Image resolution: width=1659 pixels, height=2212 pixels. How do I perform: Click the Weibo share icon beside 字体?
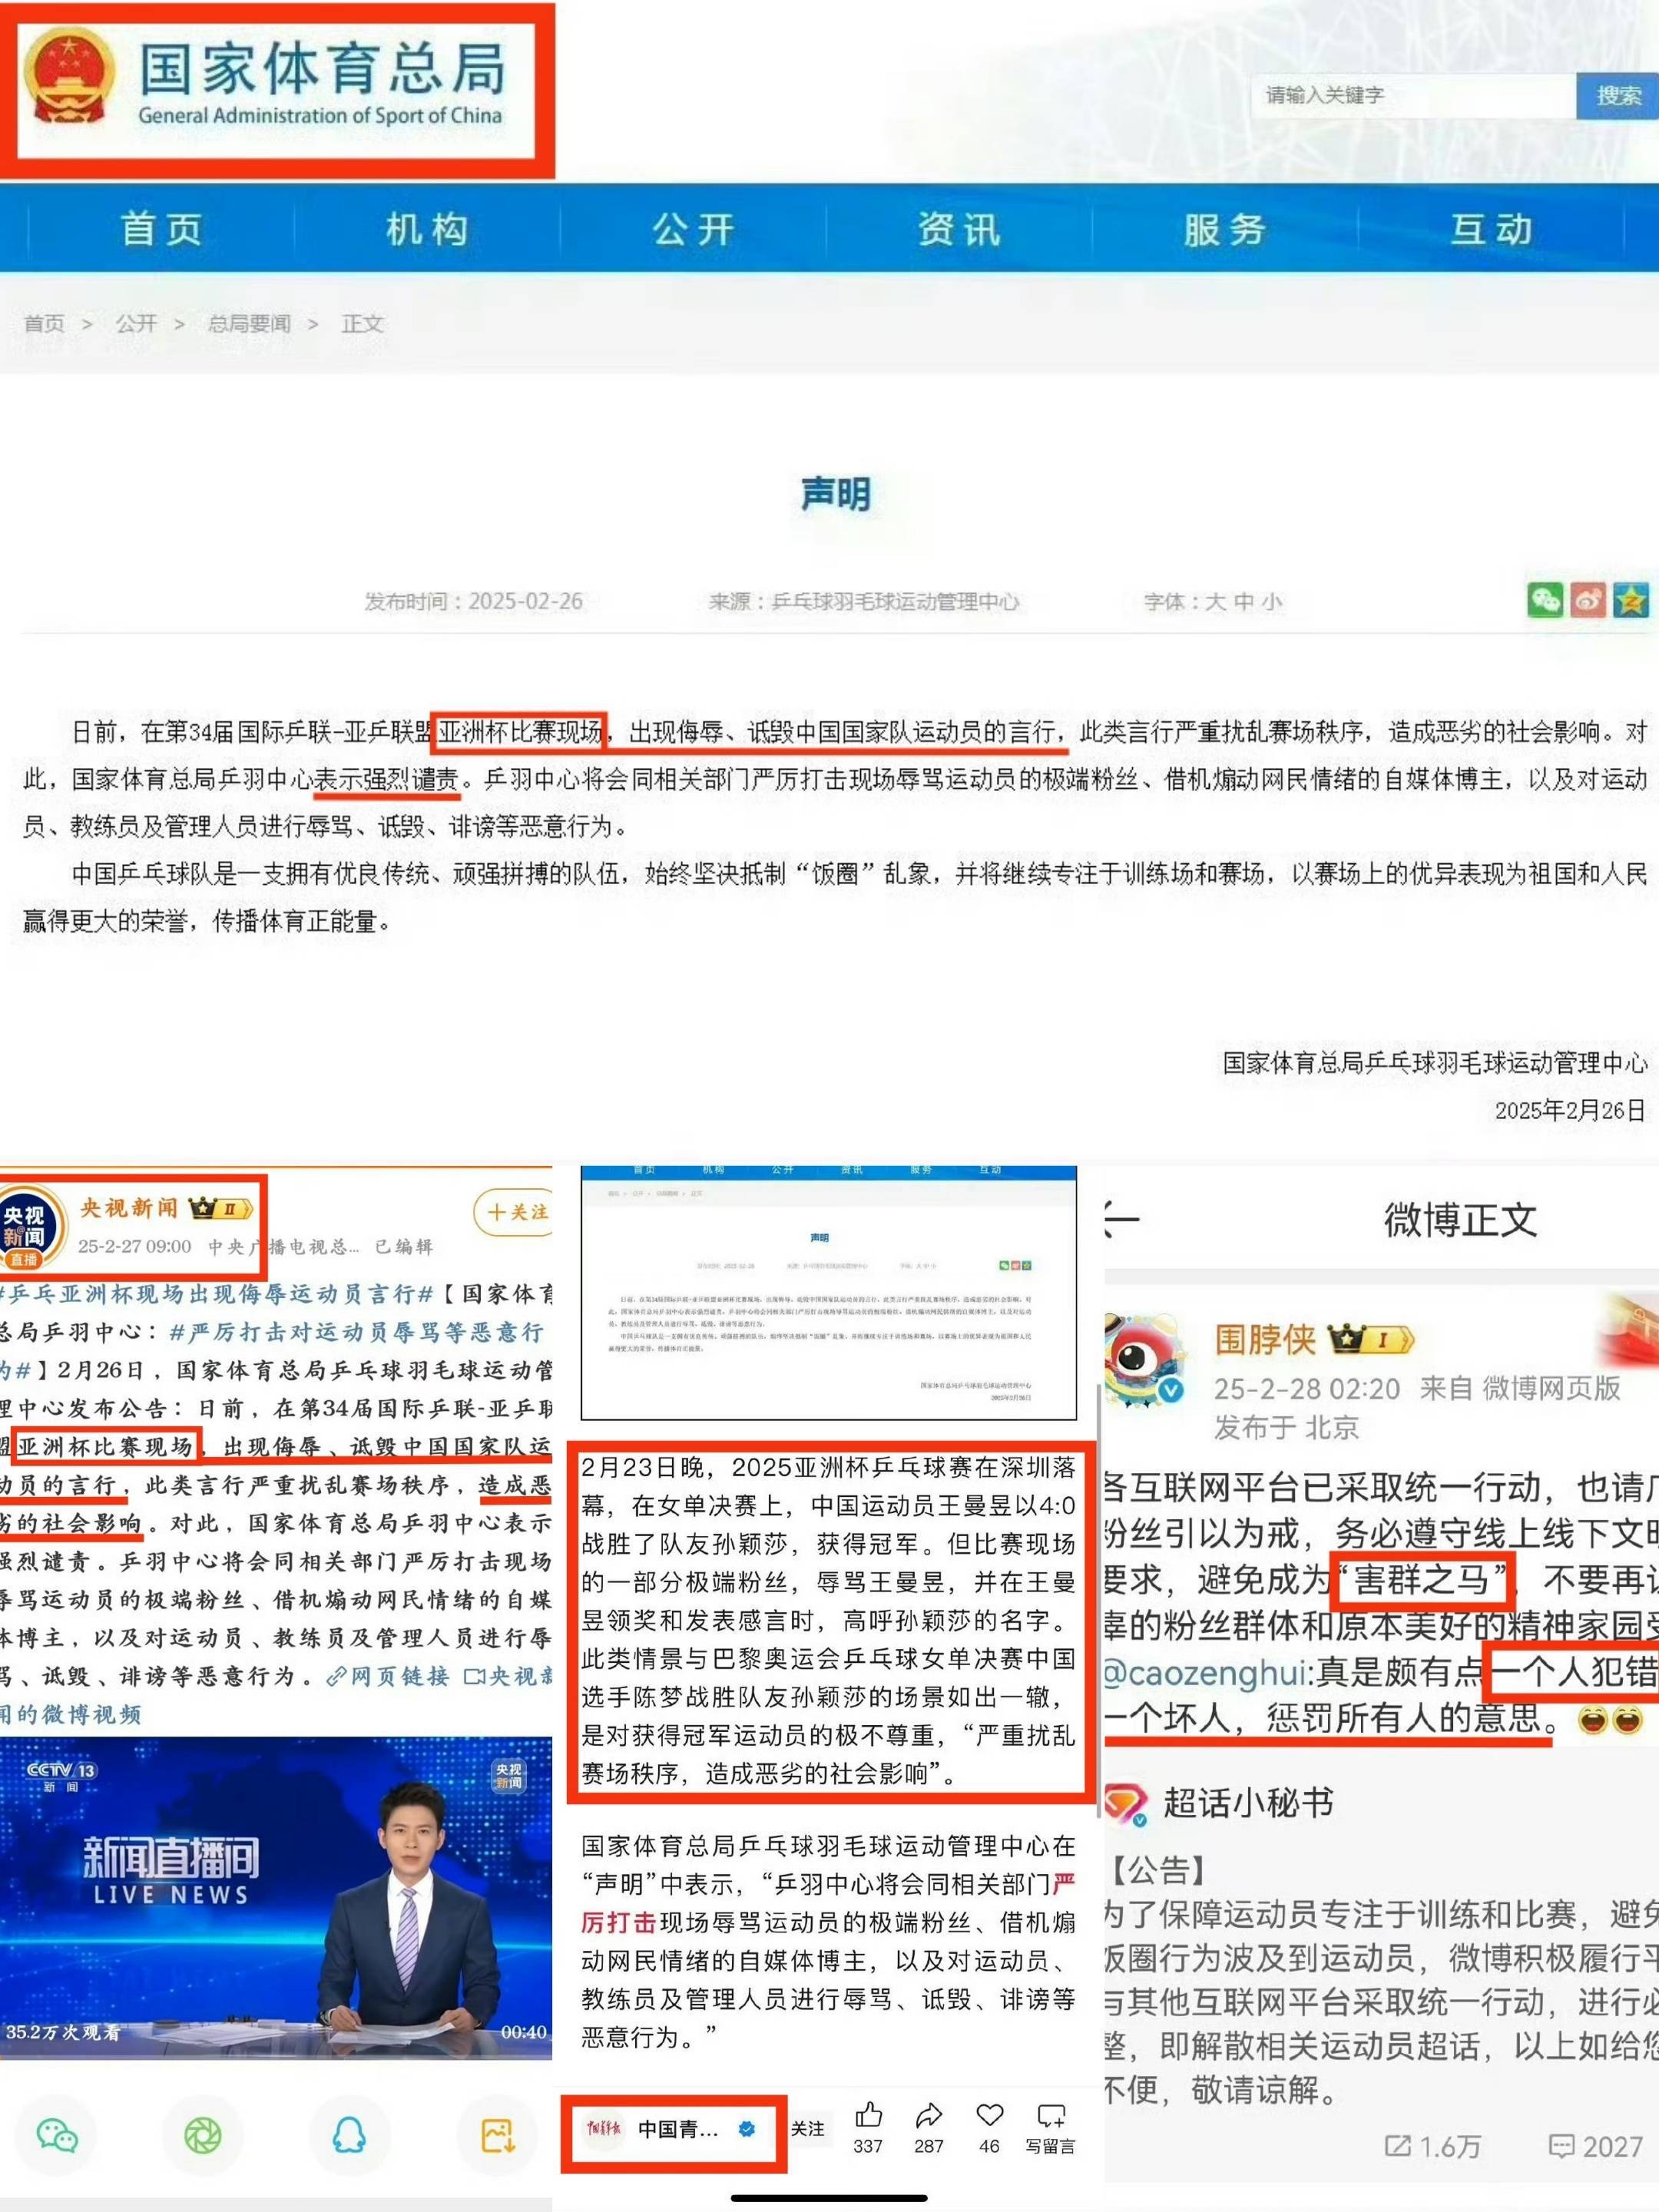pos(1588,600)
